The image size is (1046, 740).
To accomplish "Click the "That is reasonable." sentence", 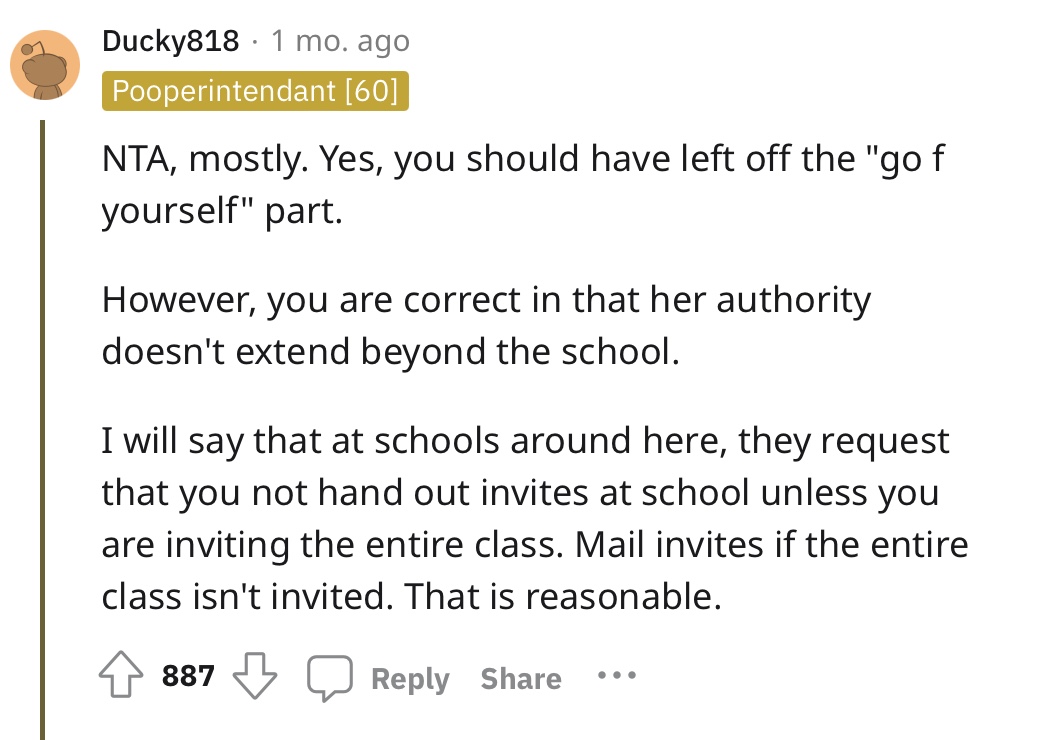I will click(562, 596).
